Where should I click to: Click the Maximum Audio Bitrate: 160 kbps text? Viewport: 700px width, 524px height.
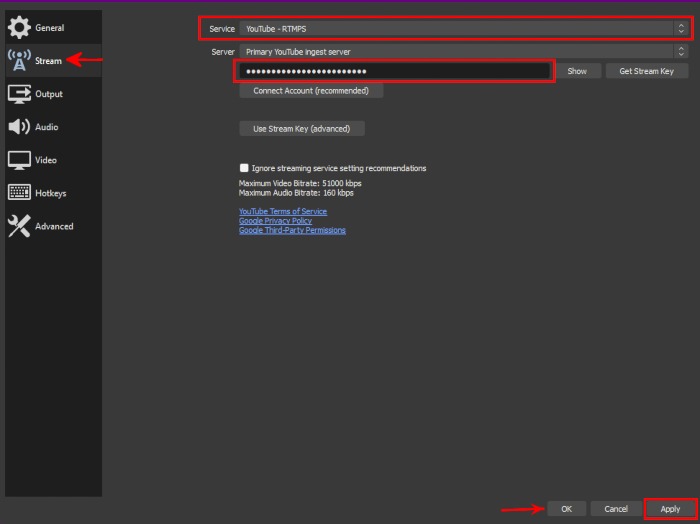(x=296, y=193)
